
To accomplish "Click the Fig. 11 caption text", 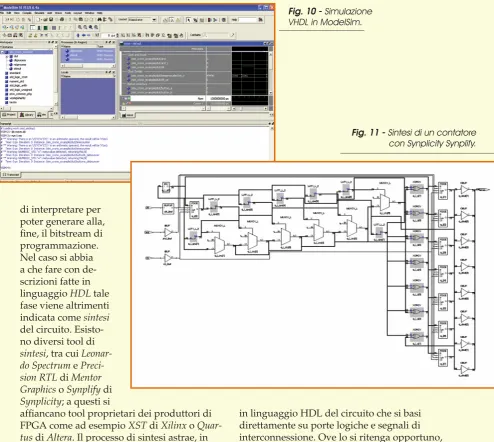I will coord(414,138).
